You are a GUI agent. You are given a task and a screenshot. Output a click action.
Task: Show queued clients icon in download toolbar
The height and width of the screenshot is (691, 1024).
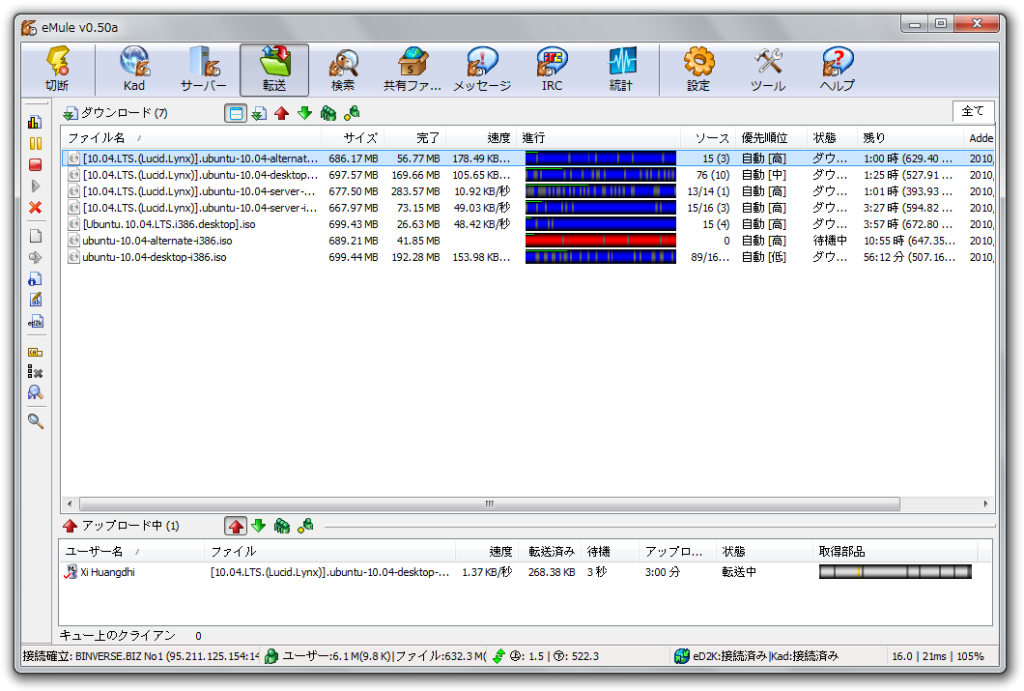click(x=328, y=114)
